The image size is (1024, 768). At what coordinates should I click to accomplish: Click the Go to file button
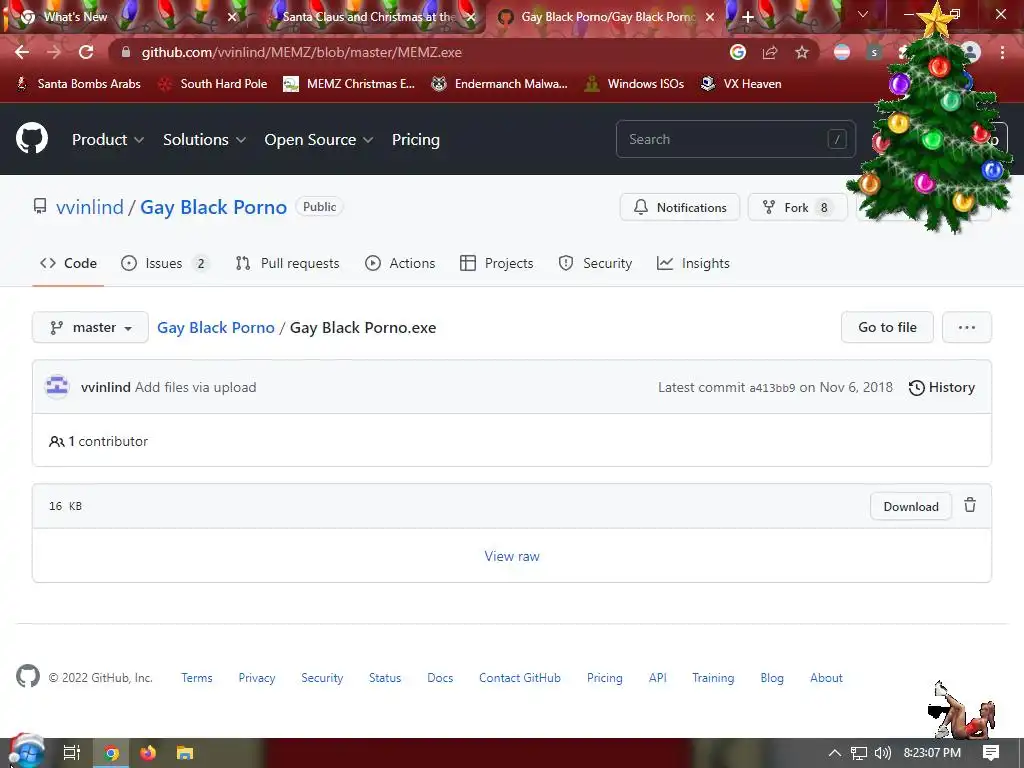click(887, 327)
